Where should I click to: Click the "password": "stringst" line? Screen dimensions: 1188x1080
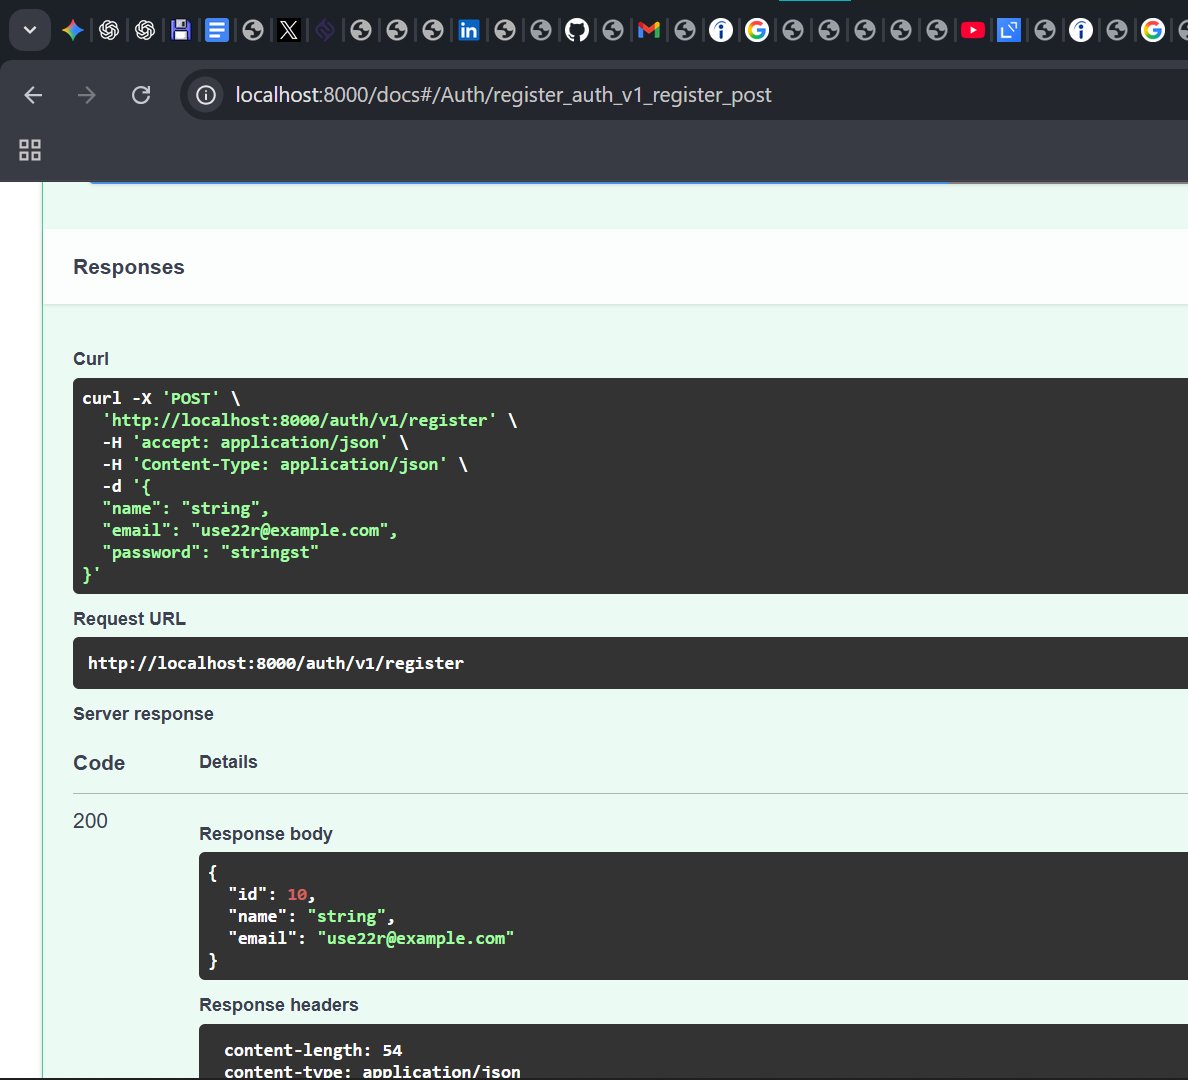pos(211,552)
